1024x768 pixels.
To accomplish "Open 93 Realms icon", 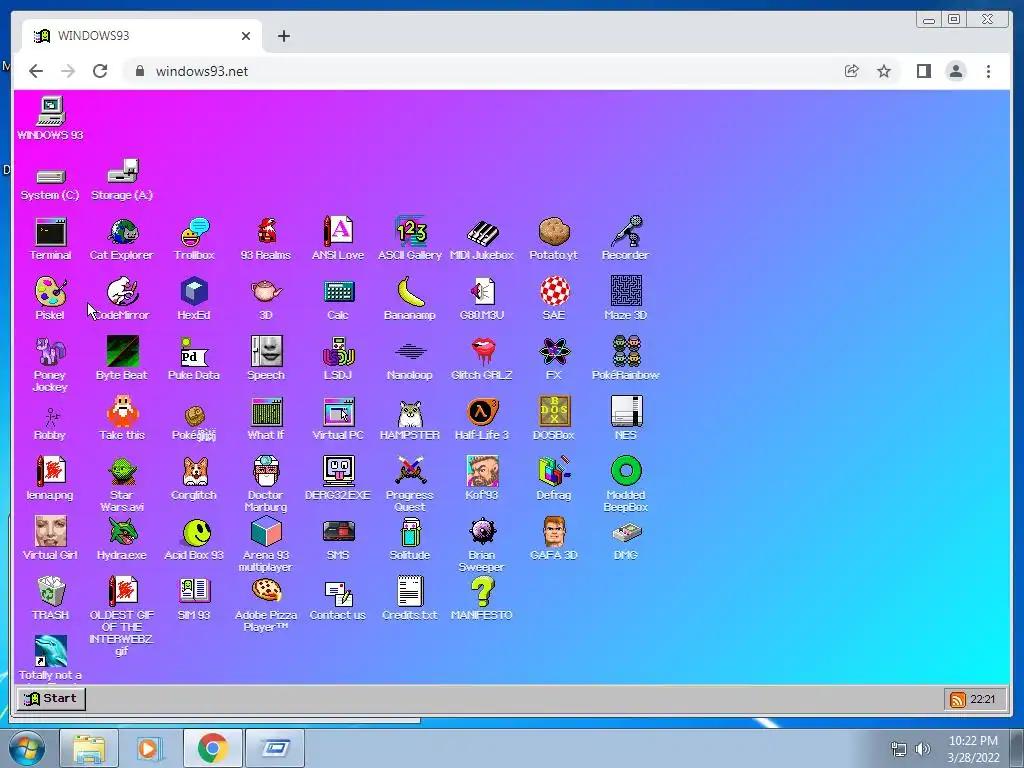I will click(266, 238).
